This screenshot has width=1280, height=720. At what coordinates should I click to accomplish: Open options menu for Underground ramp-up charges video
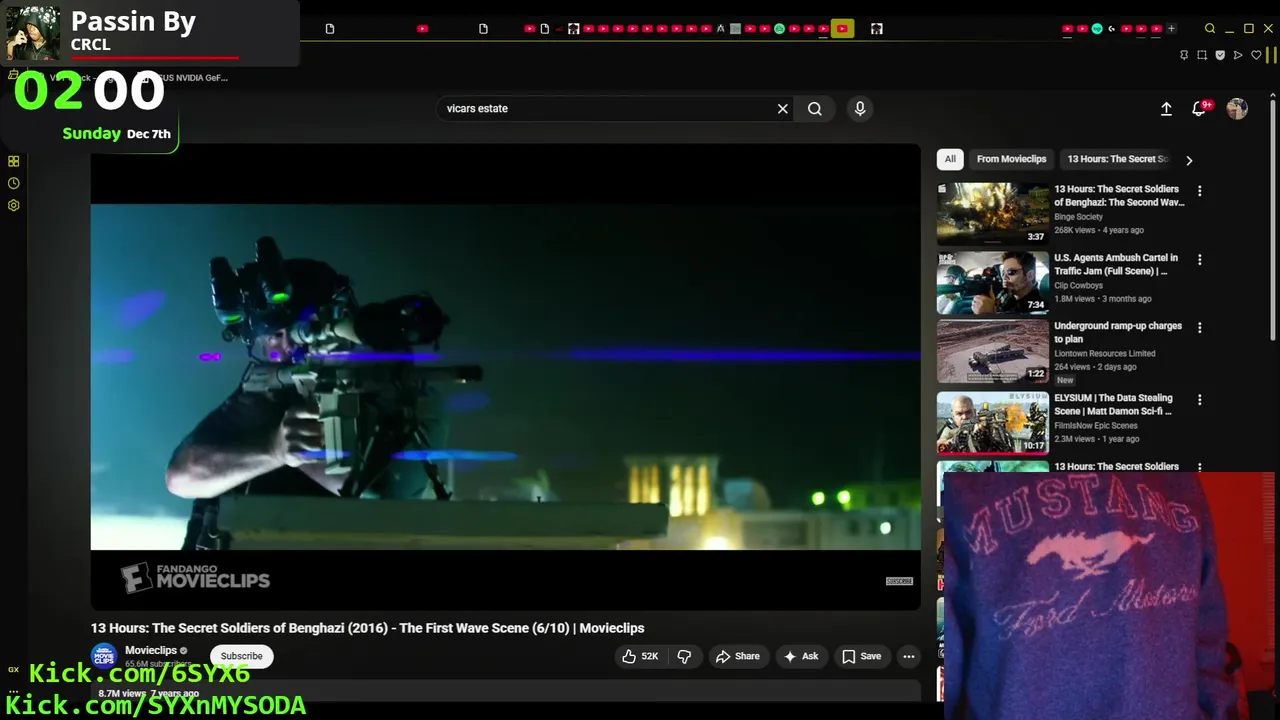[x=1200, y=328]
